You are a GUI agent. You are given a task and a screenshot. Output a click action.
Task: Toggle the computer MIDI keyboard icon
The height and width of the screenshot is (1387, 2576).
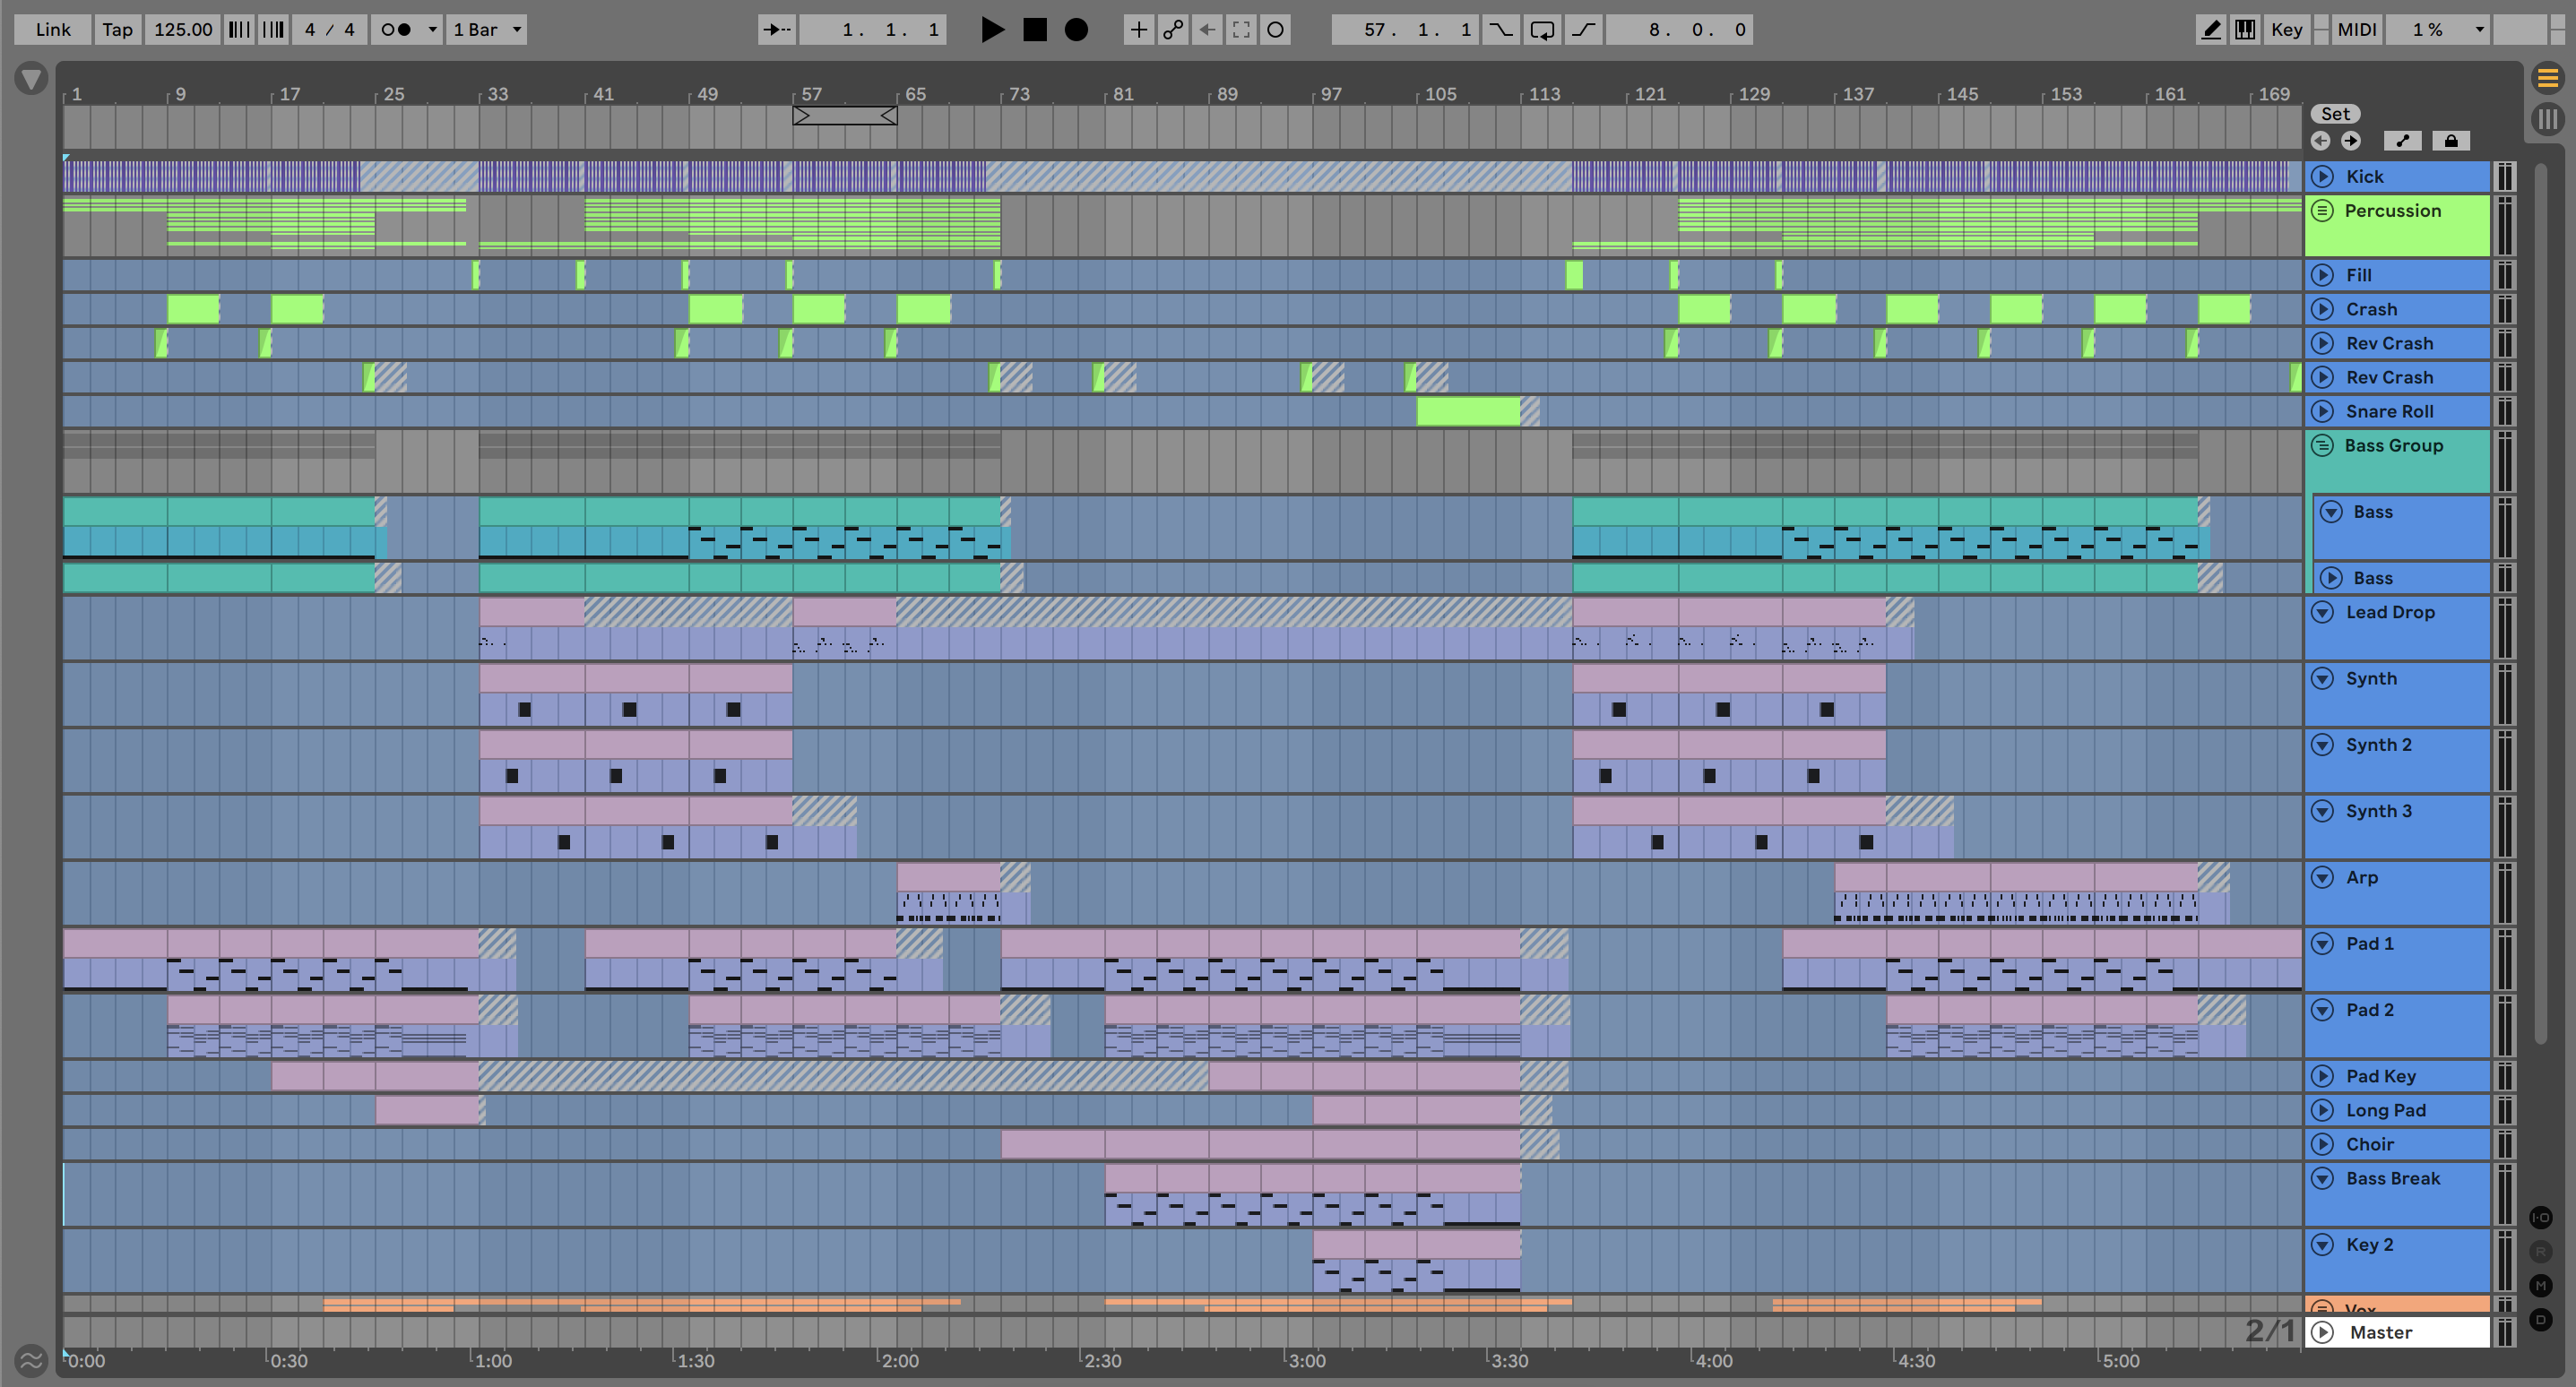[x=2245, y=30]
